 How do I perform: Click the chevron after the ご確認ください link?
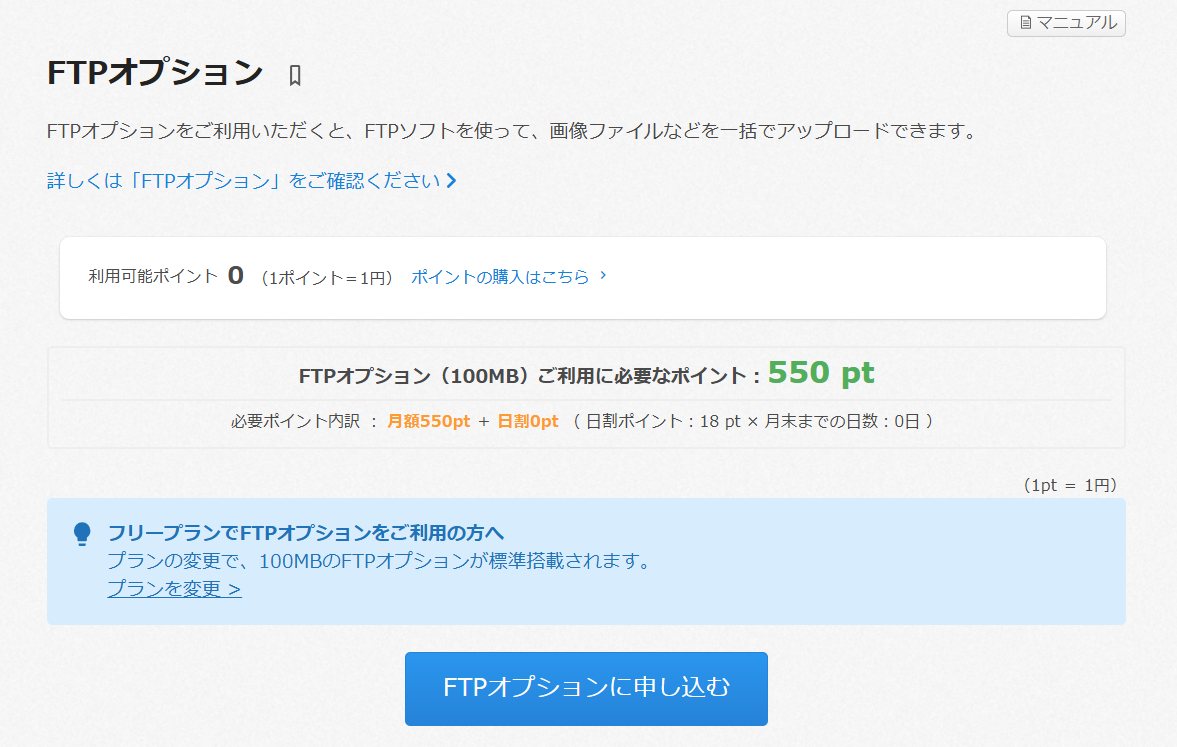click(x=452, y=181)
